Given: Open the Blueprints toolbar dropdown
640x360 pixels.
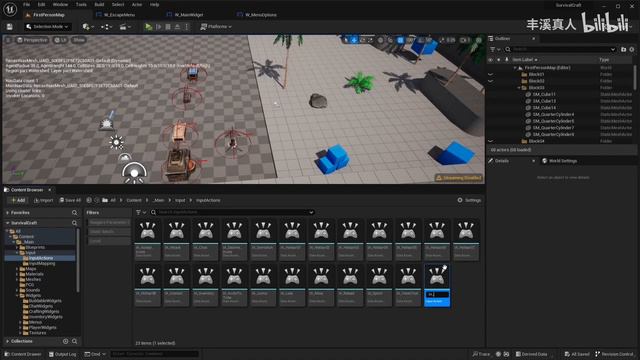Looking at the screenshot, I should [106, 27].
